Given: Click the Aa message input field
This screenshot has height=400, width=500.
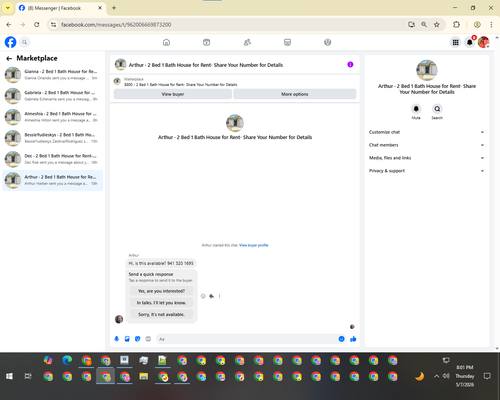Looking at the screenshot, I should point(247,339).
